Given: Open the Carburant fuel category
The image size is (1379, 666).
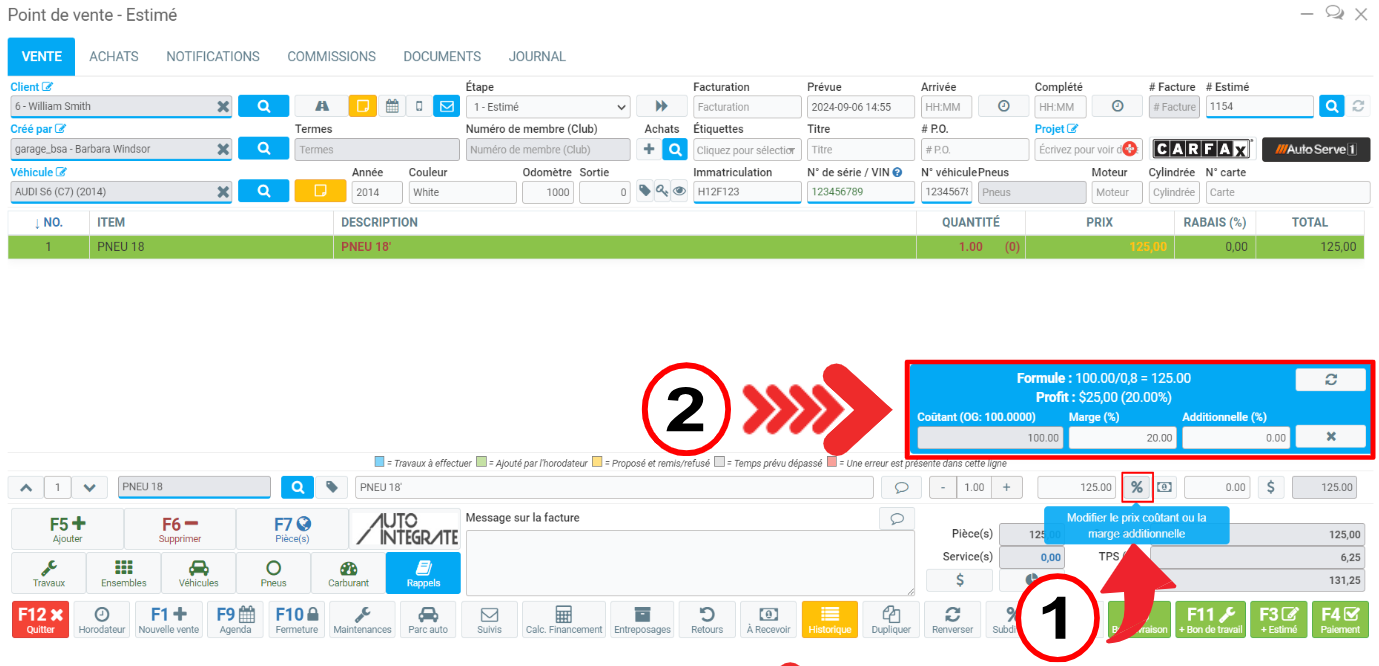Looking at the screenshot, I should pos(348,573).
